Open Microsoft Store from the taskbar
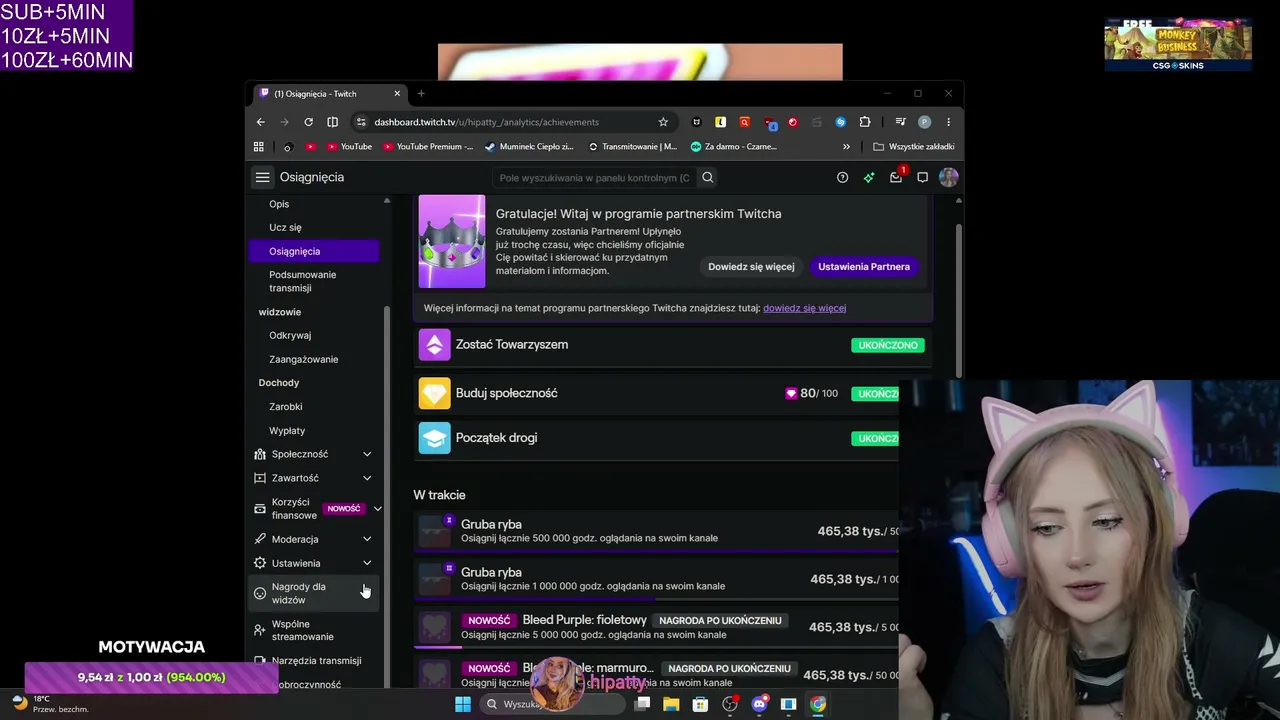 pos(700,704)
